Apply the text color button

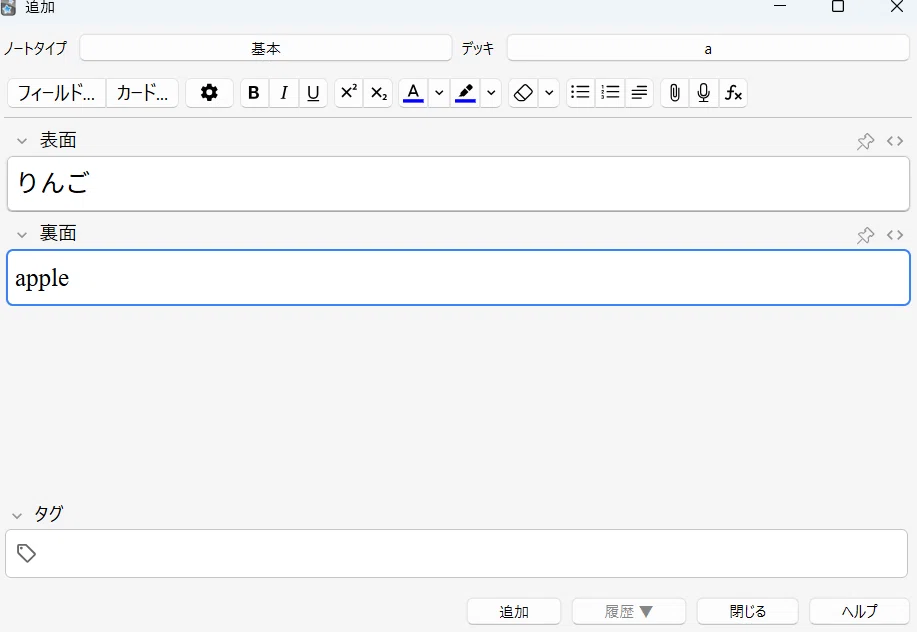pyautogui.click(x=413, y=93)
